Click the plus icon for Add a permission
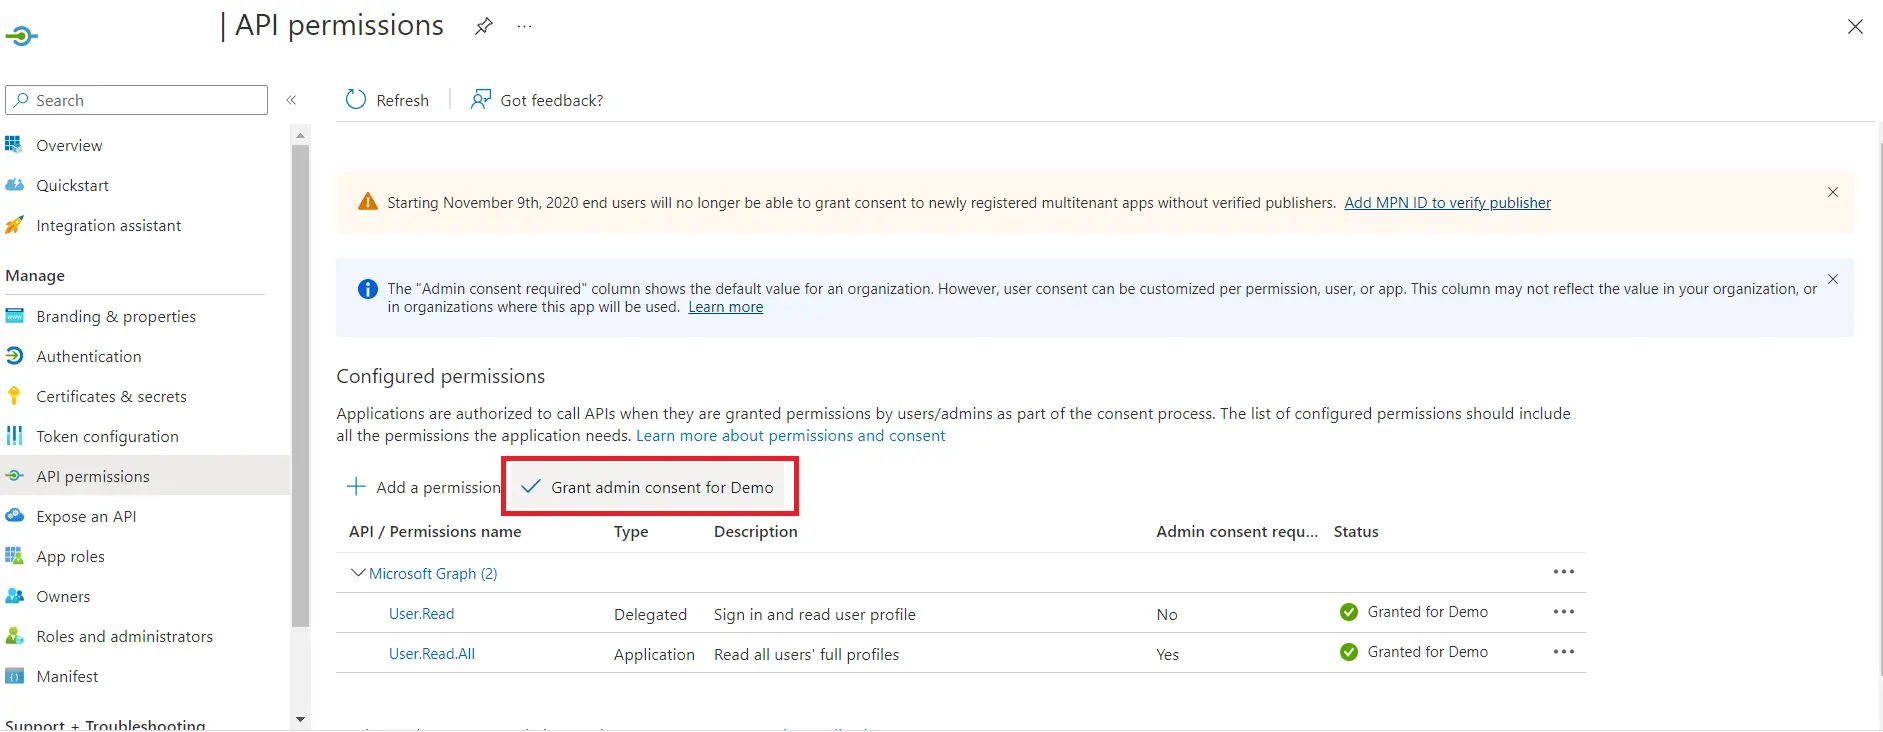Viewport: 1883px width, 732px height. [x=356, y=487]
